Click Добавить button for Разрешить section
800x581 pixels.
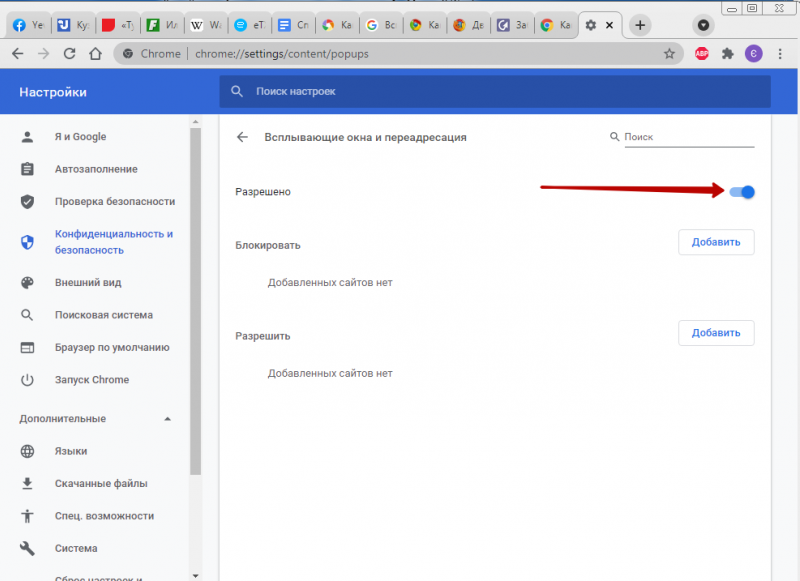point(716,333)
